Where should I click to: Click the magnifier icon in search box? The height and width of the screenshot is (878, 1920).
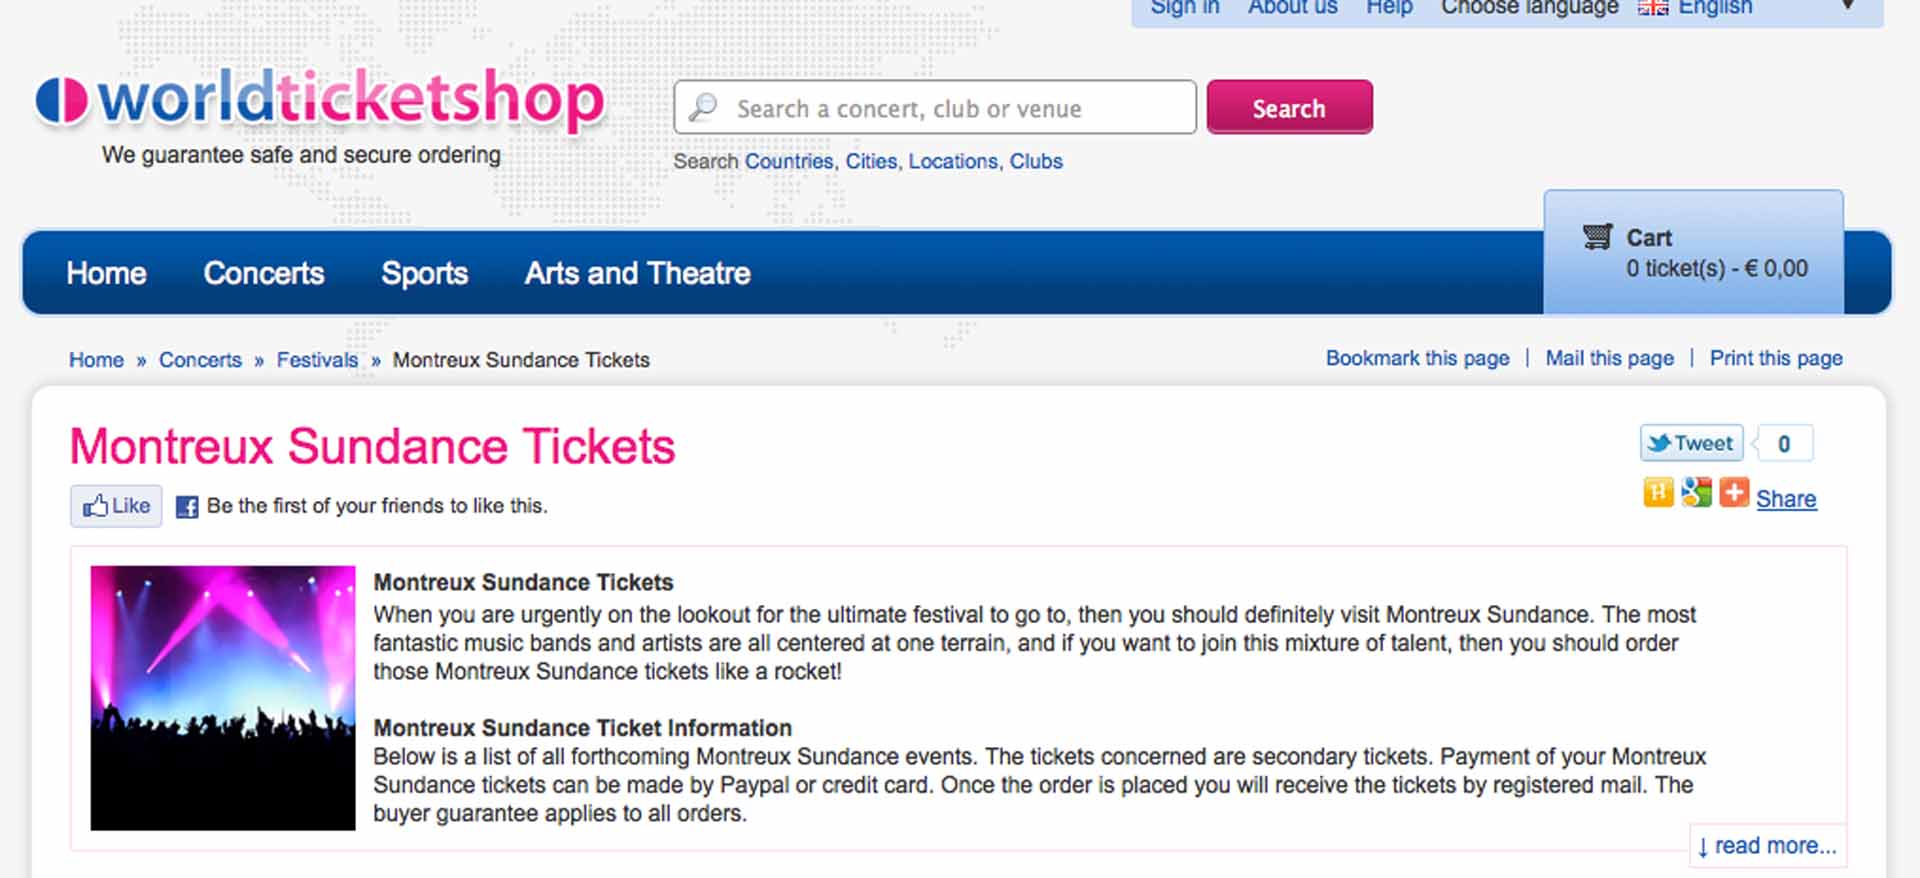(x=704, y=107)
